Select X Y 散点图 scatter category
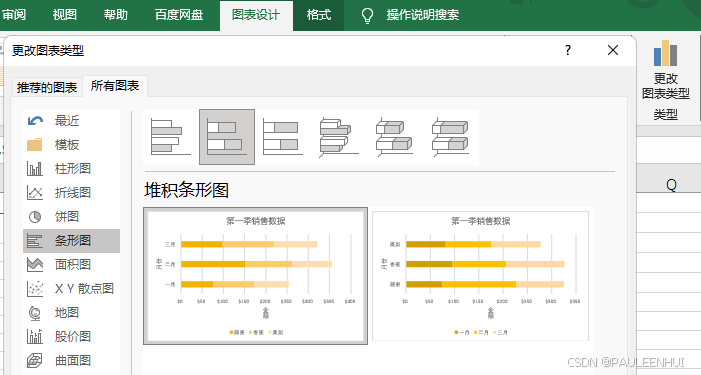This screenshot has width=701, height=375. (x=72, y=289)
